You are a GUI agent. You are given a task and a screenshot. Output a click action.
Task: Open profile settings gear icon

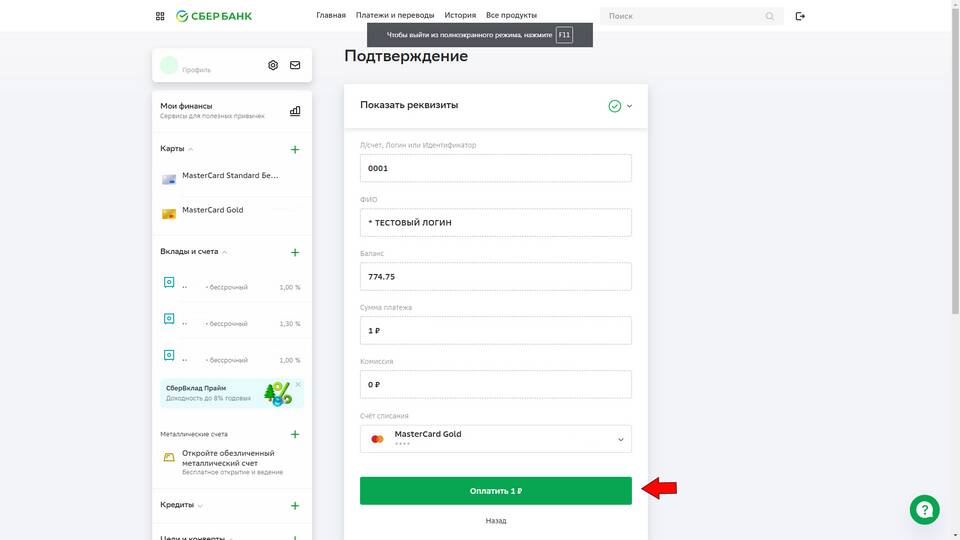click(273, 65)
